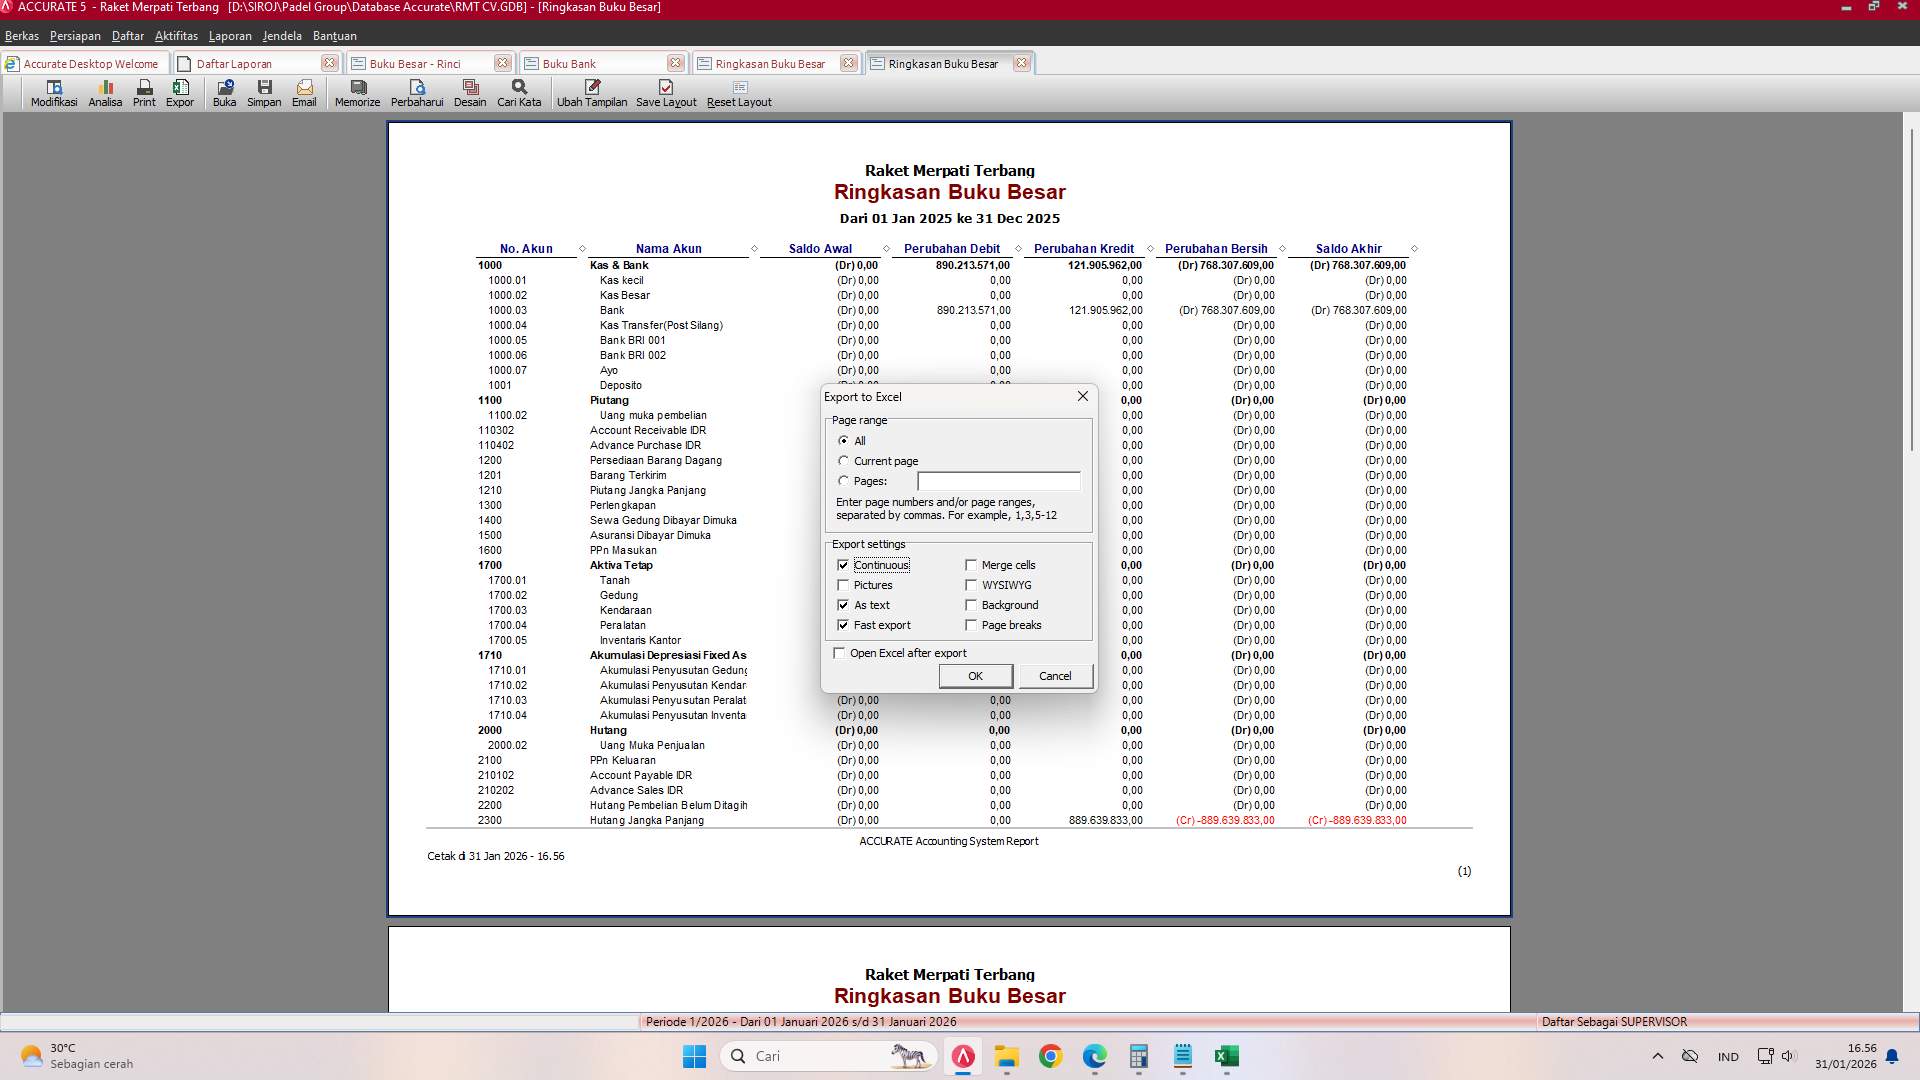Viewport: 1920px width, 1080px height.
Task: Select the Current page radio option
Action: tap(844, 460)
